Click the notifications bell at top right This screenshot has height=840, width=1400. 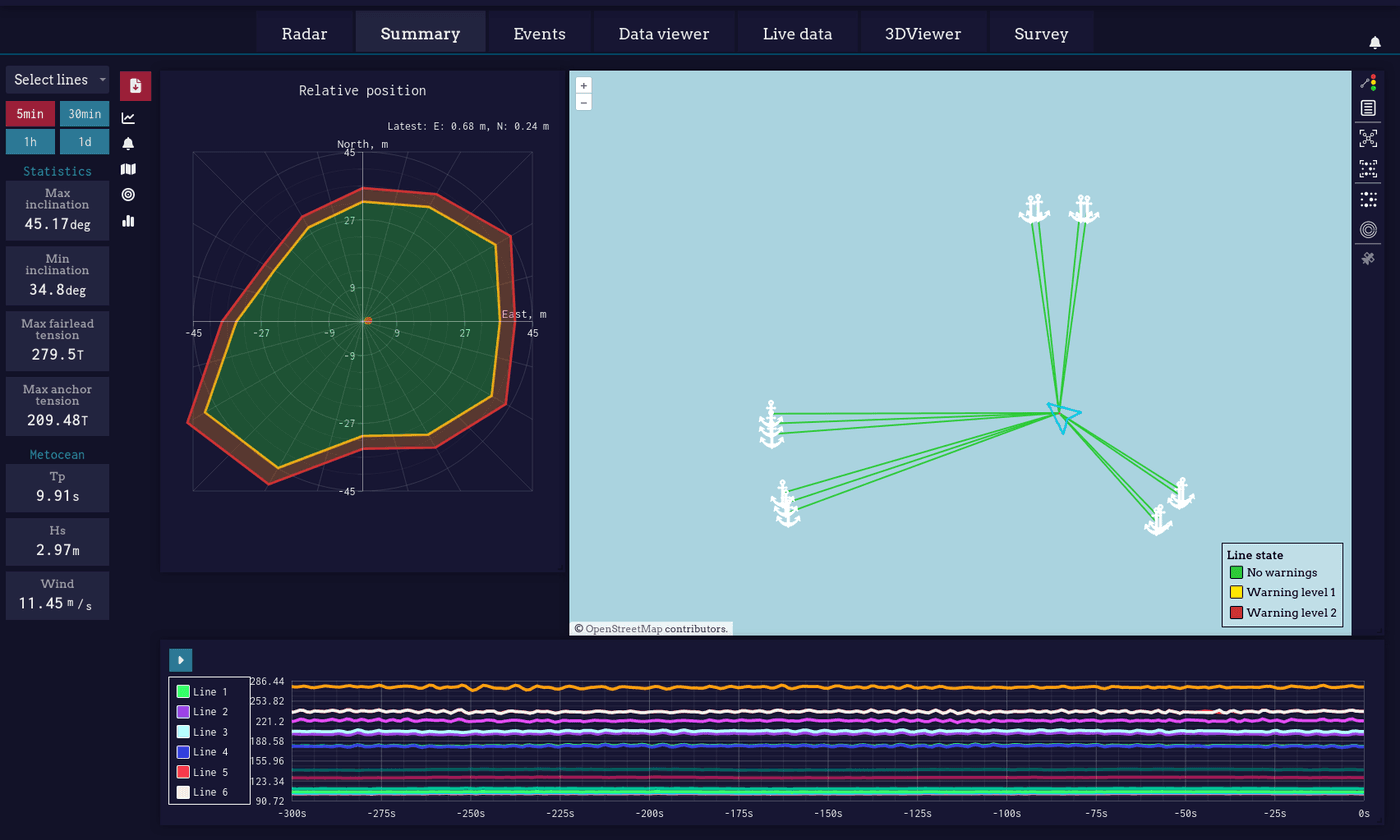1375,43
